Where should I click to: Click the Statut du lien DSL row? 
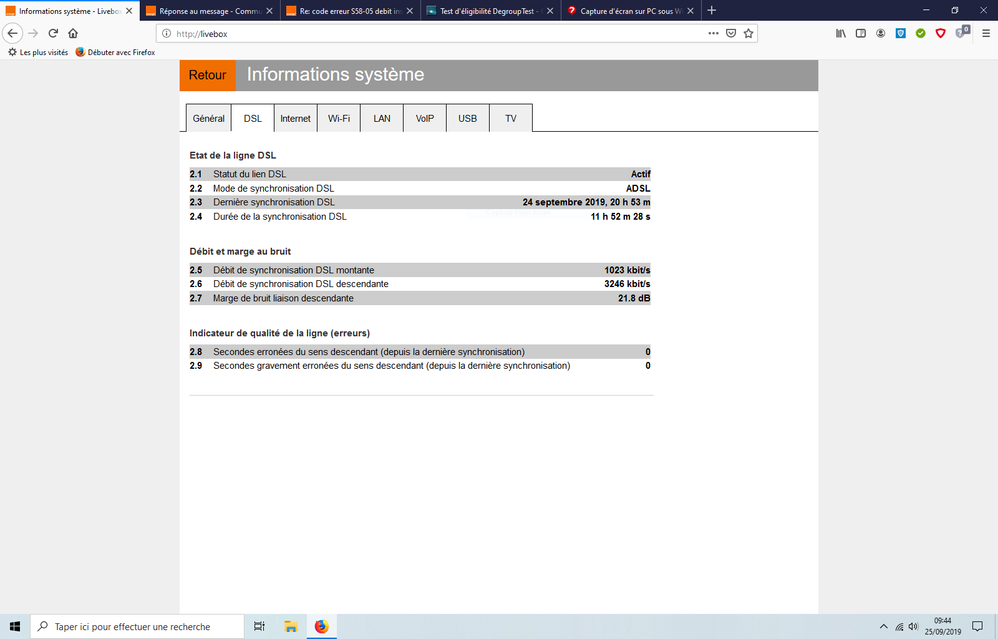420,174
